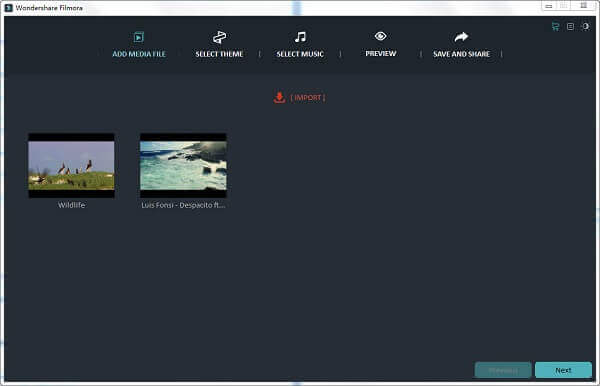Select the Luis Fonsi Despacito thumbnail
The height and width of the screenshot is (386, 600).
pos(183,165)
